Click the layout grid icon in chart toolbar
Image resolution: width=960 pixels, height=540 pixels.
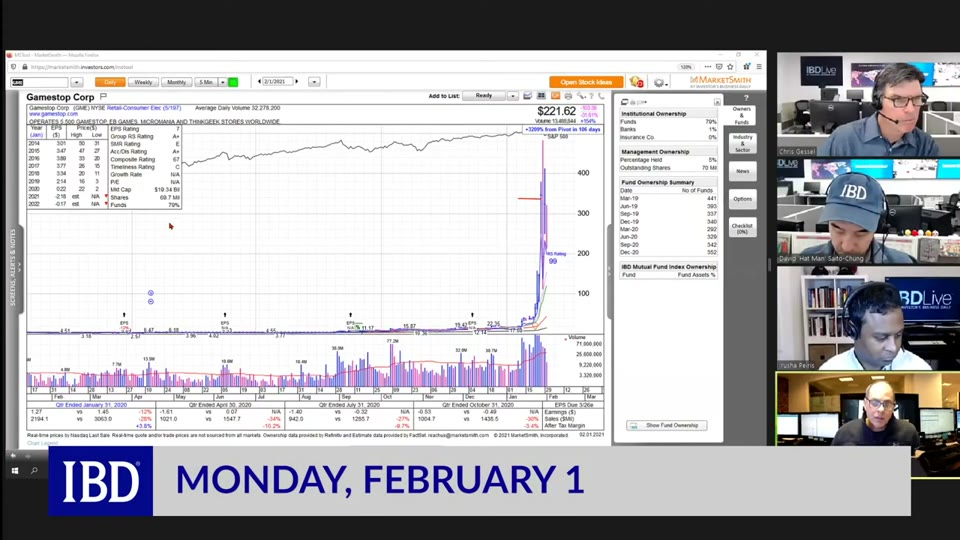click(x=541, y=96)
